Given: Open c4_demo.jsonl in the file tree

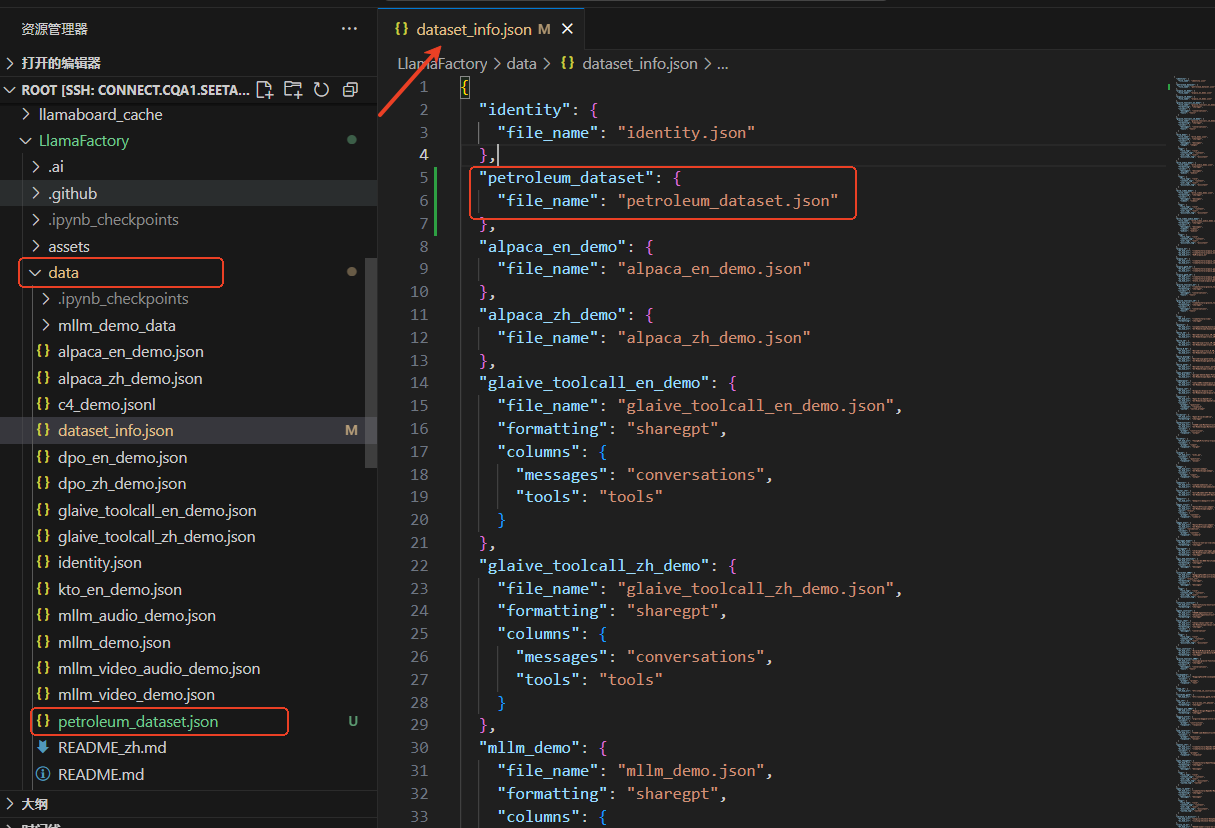Looking at the screenshot, I should 107,405.
